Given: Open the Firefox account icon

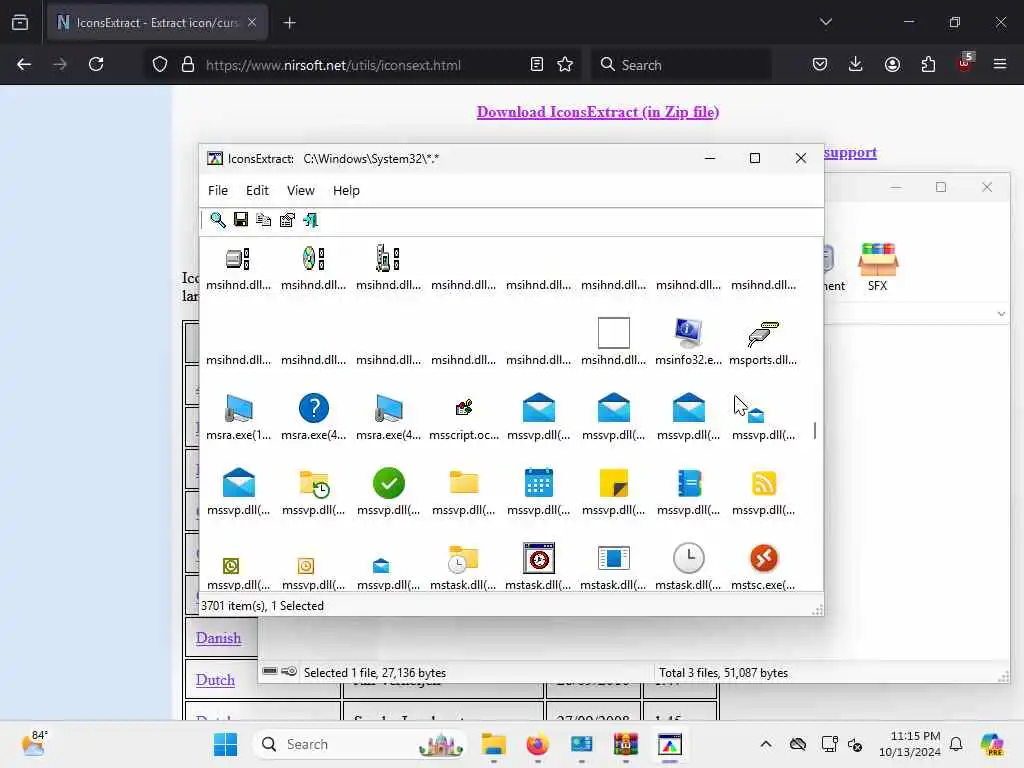Looking at the screenshot, I should [892, 64].
